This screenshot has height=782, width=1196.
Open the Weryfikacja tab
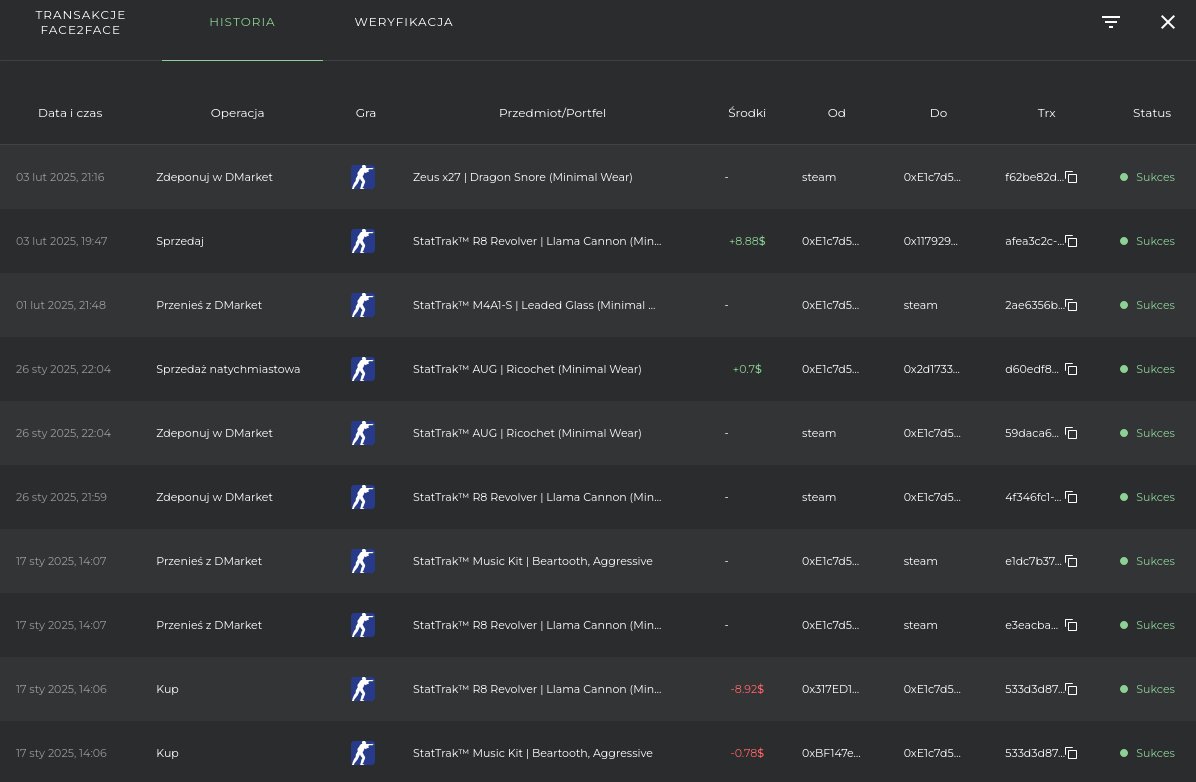tap(403, 22)
